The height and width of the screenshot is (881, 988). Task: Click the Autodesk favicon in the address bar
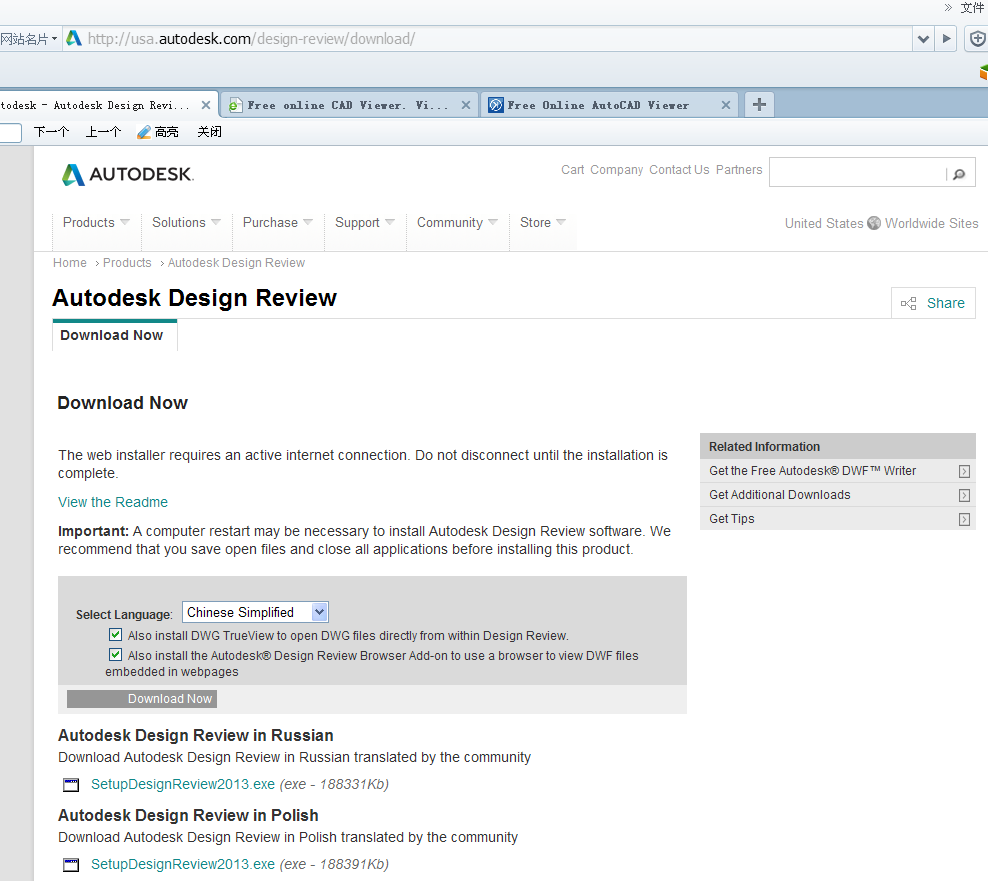coord(74,38)
